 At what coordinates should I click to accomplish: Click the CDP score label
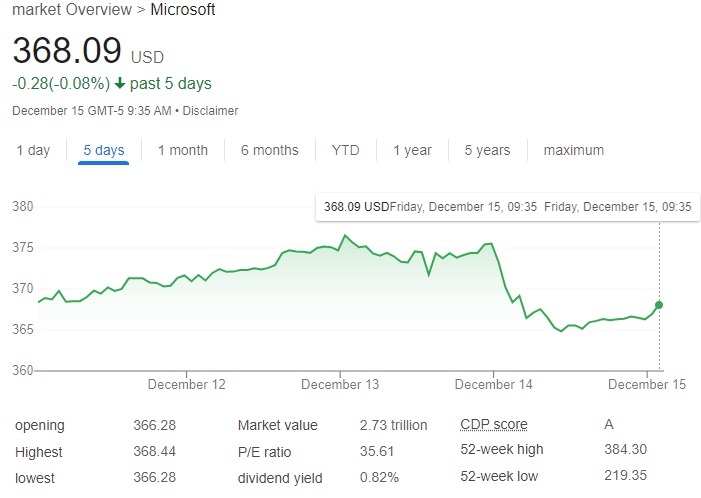(494, 424)
